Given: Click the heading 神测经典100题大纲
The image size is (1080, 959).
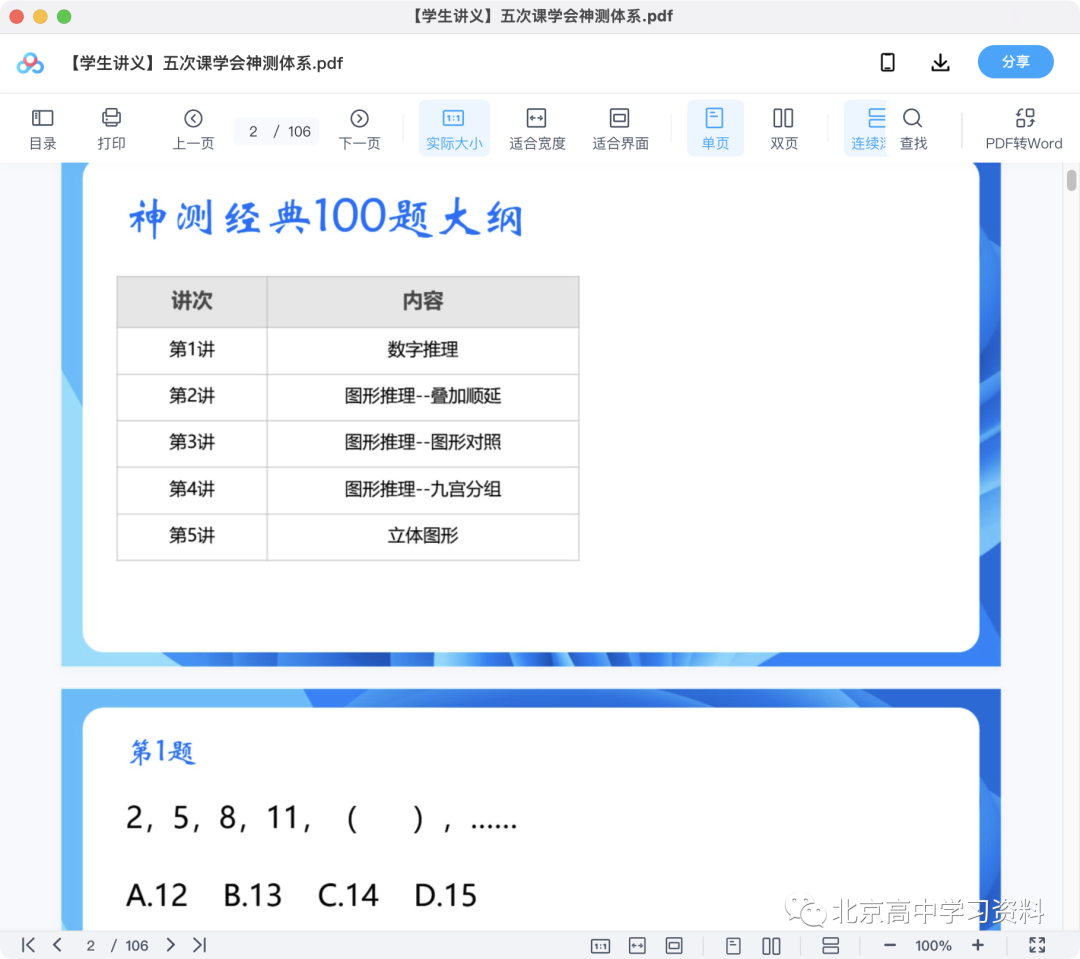Looking at the screenshot, I should coord(325,218).
